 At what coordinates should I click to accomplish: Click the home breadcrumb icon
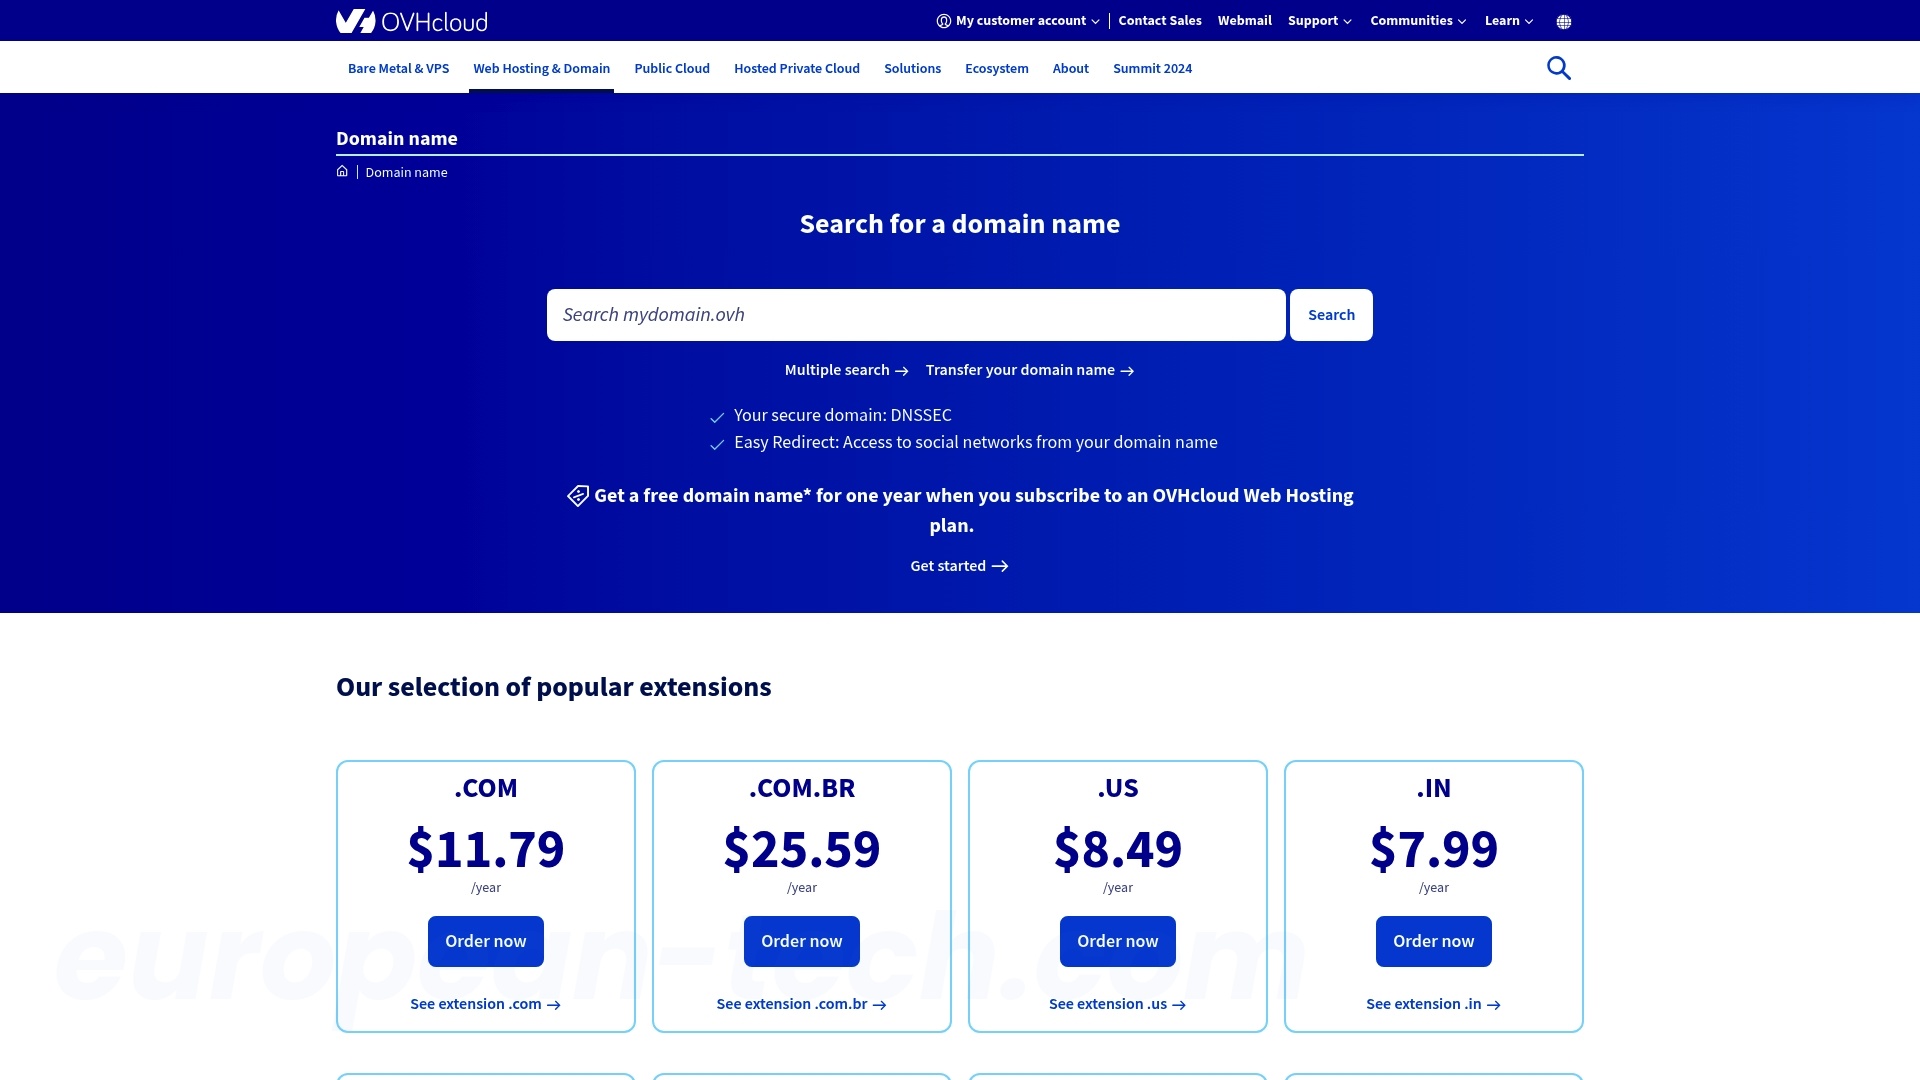coord(342,171)
